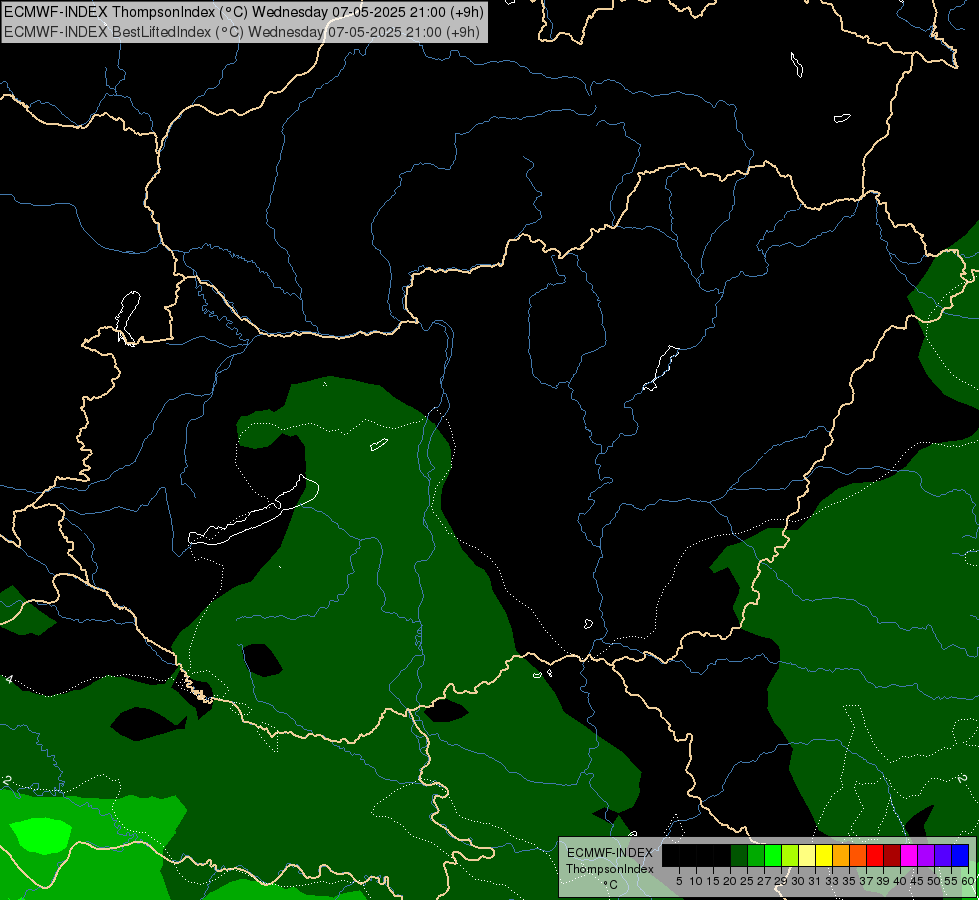Click legend scale value '31'
This screenshot has height=900, width=979.
pos(815,881)
